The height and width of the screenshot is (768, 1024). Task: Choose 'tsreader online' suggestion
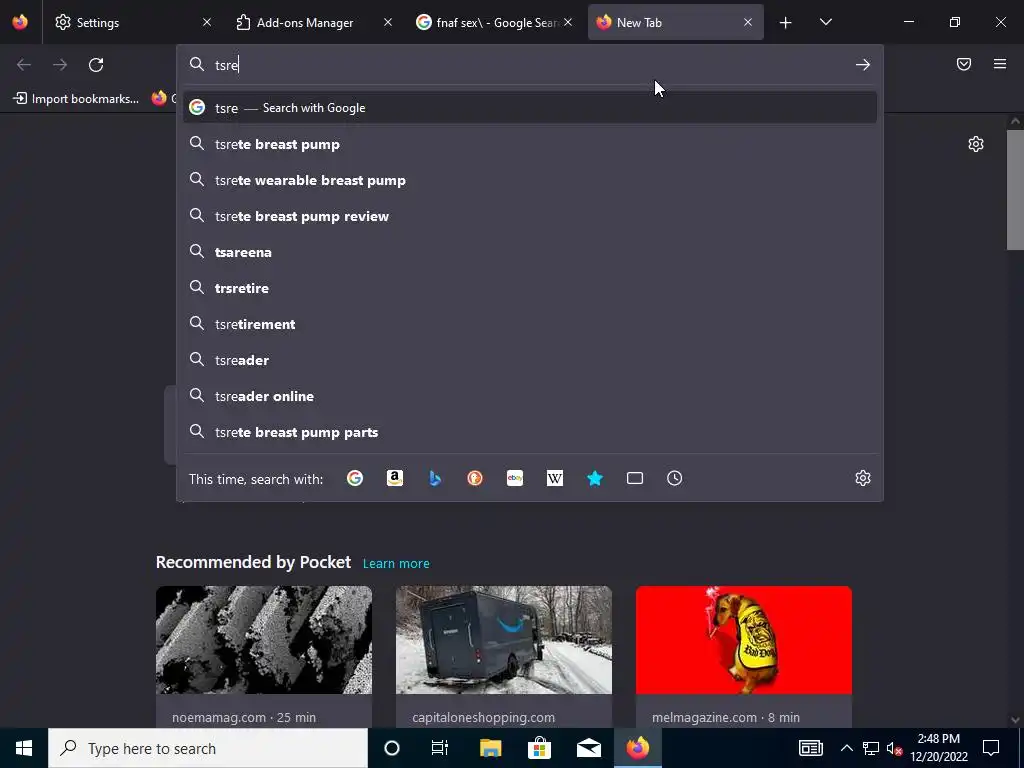click(530, 396)
